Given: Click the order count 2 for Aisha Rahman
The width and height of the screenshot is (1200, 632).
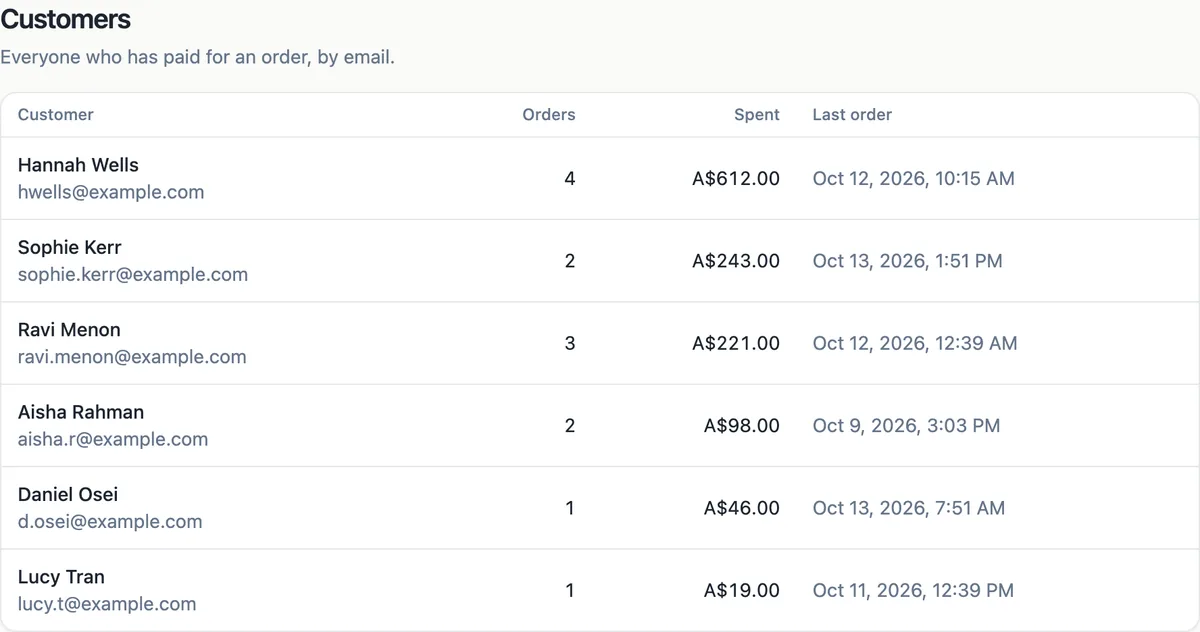Looking at the screenshot, I should (570, 426).
